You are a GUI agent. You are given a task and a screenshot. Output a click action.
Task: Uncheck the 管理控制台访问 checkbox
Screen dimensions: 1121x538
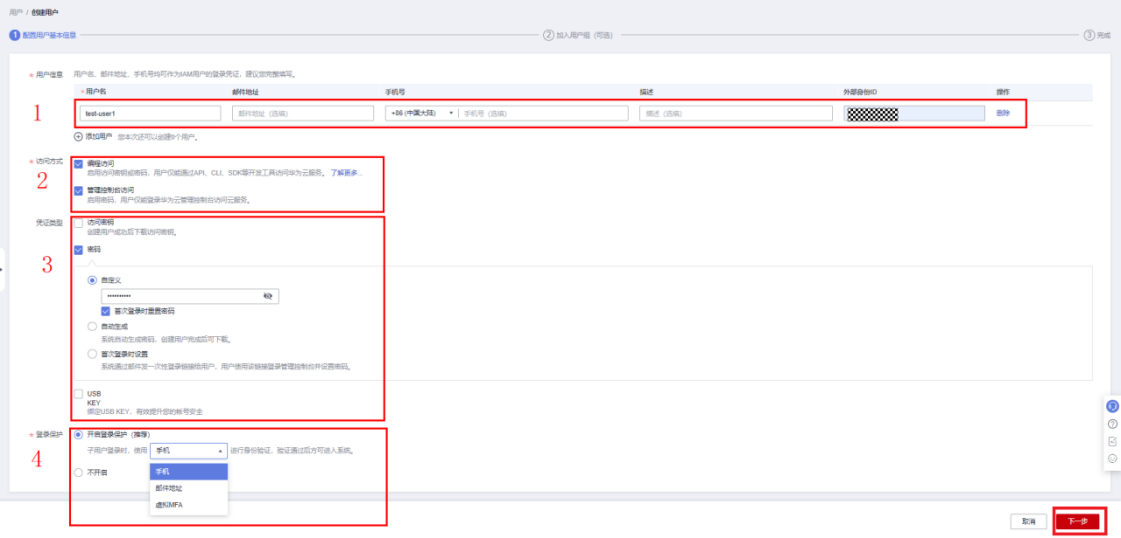pos(79,191)
